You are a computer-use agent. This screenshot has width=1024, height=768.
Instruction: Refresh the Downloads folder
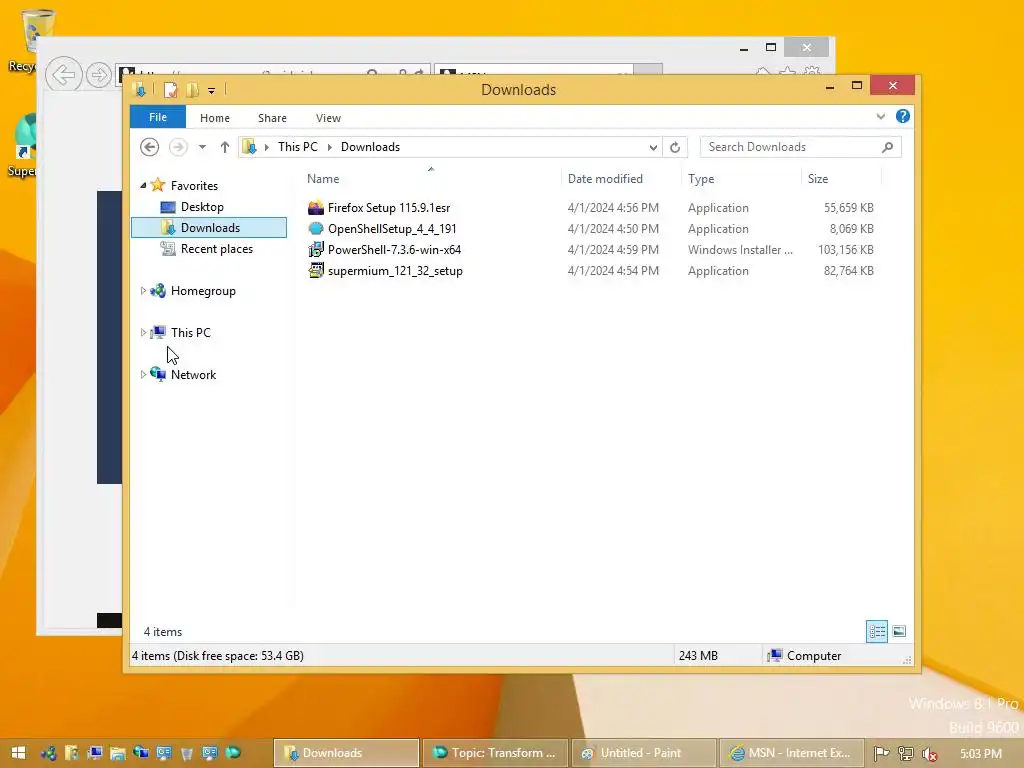click(675, 148)
